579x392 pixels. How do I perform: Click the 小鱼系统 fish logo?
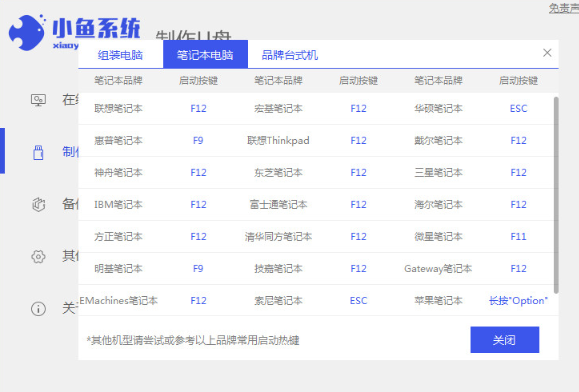click(27, 32)
